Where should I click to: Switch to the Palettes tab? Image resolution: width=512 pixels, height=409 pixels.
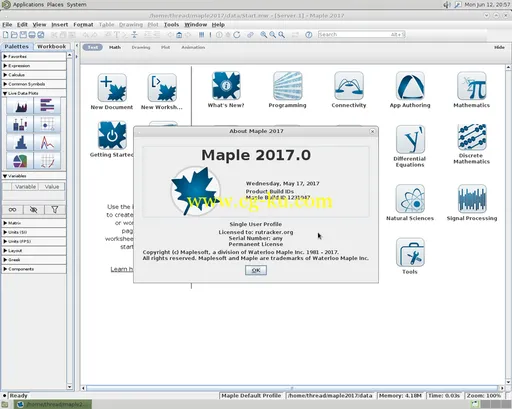[x=17, y=46]
